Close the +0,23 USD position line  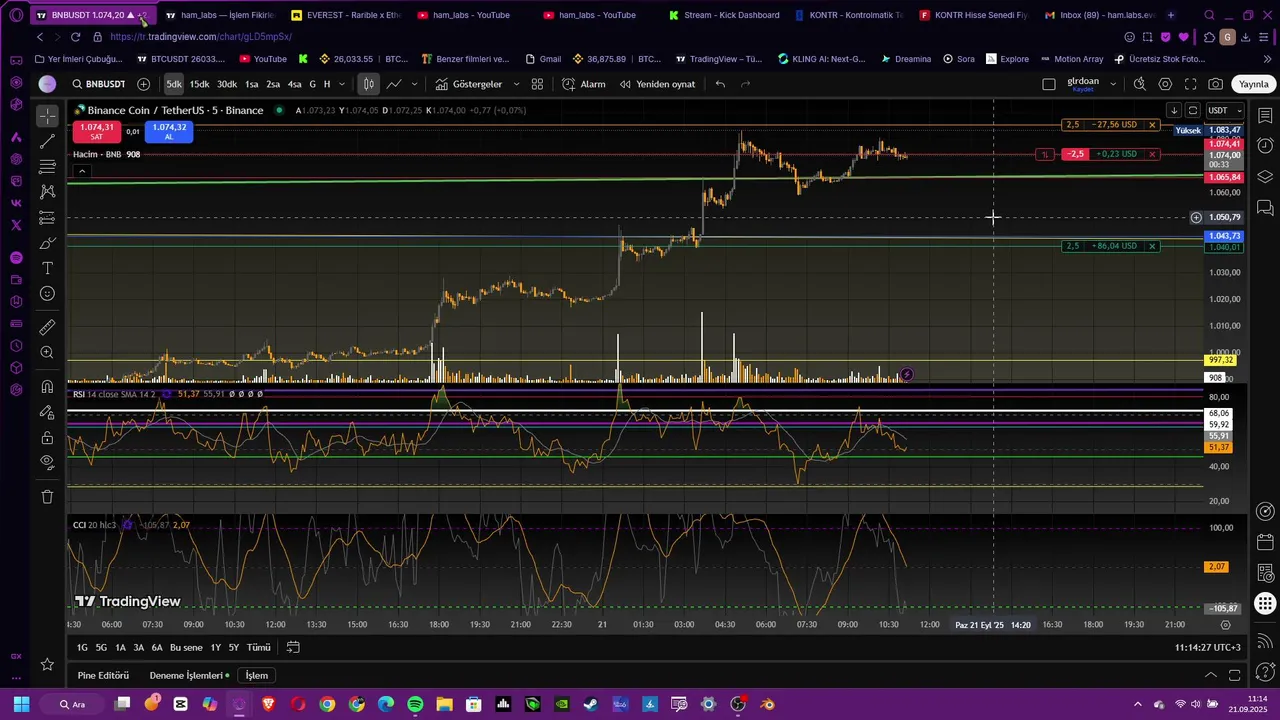click(1152, 154)
